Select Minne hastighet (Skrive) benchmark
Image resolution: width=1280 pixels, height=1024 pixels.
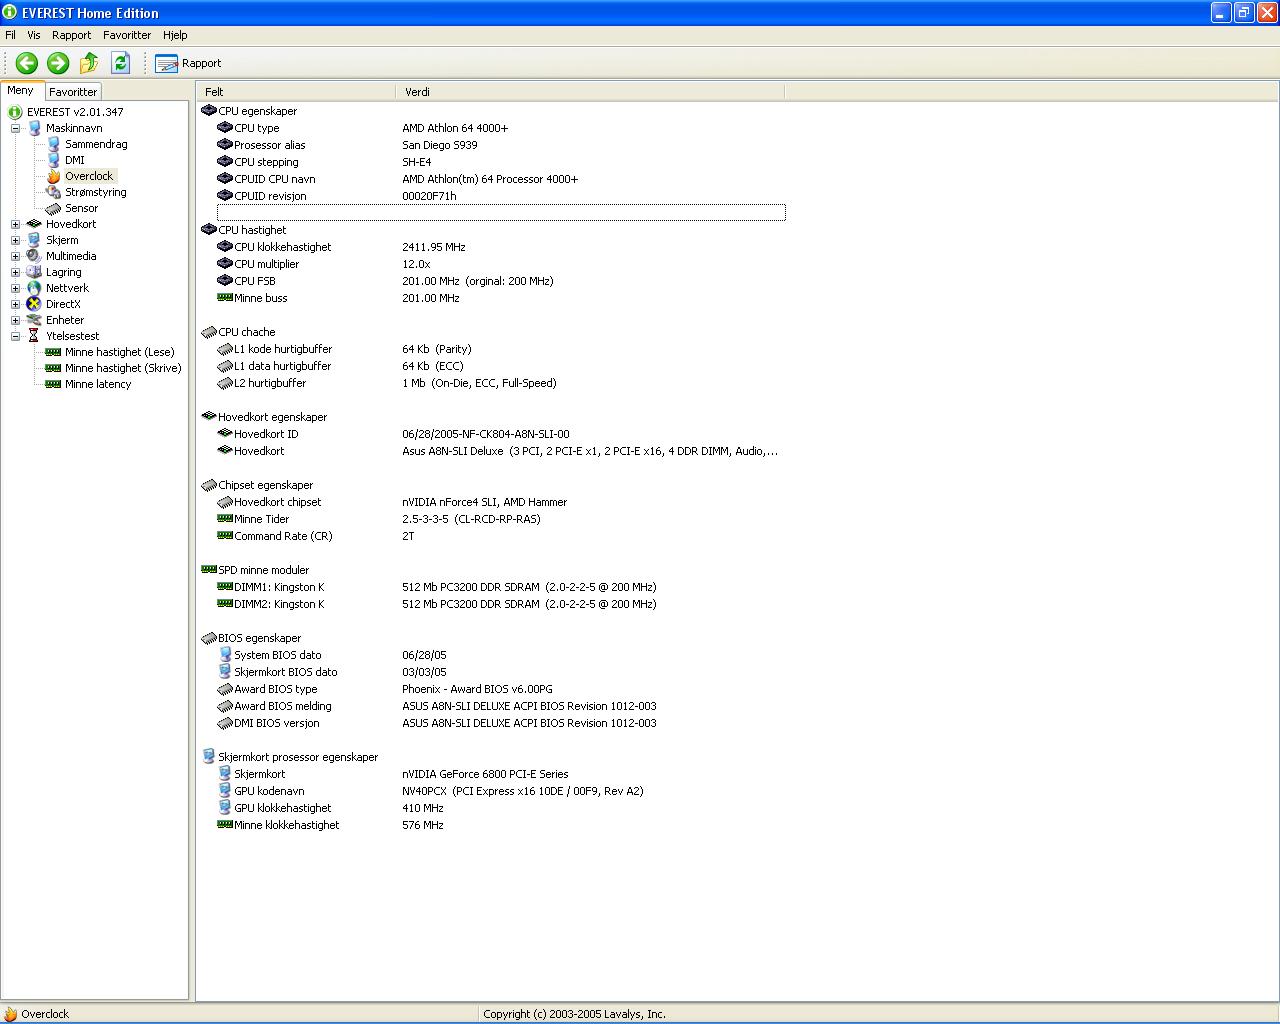point(123,368)
